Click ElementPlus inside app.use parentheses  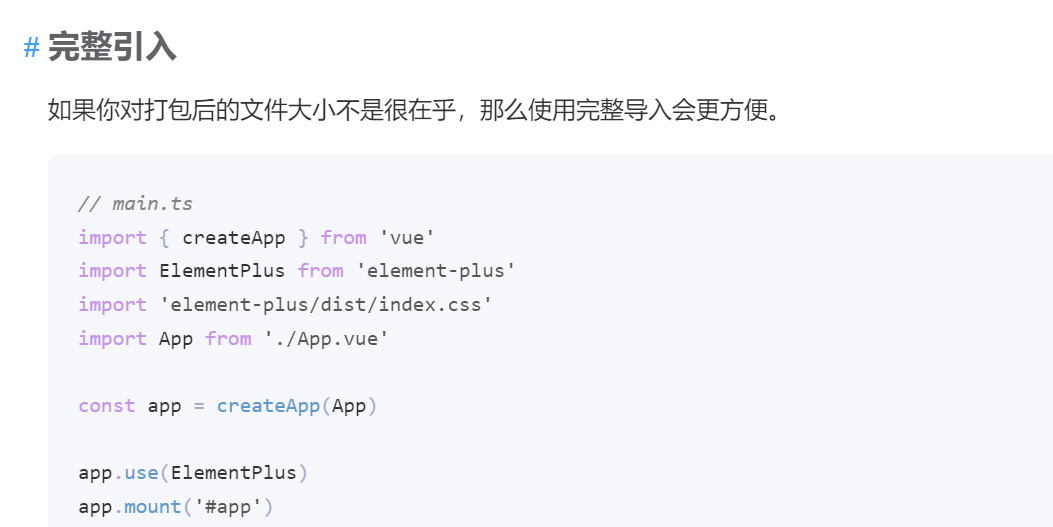coord(234,473)
